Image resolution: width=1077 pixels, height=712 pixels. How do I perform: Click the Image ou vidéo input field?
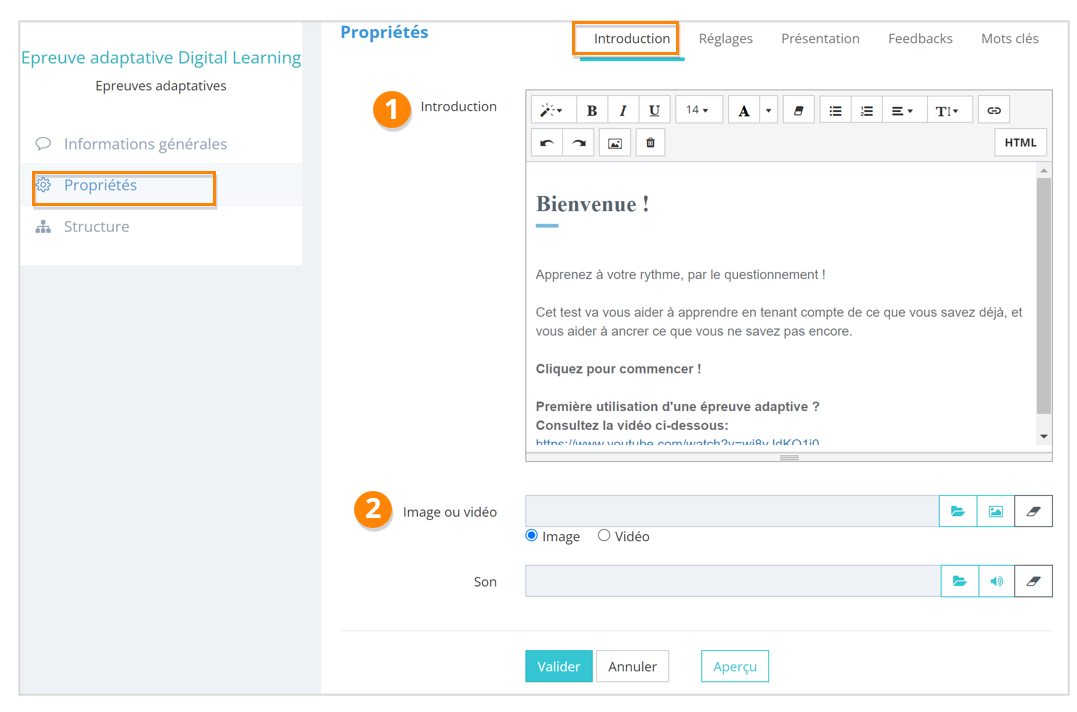pyautogui.click(x=731, y=511)
